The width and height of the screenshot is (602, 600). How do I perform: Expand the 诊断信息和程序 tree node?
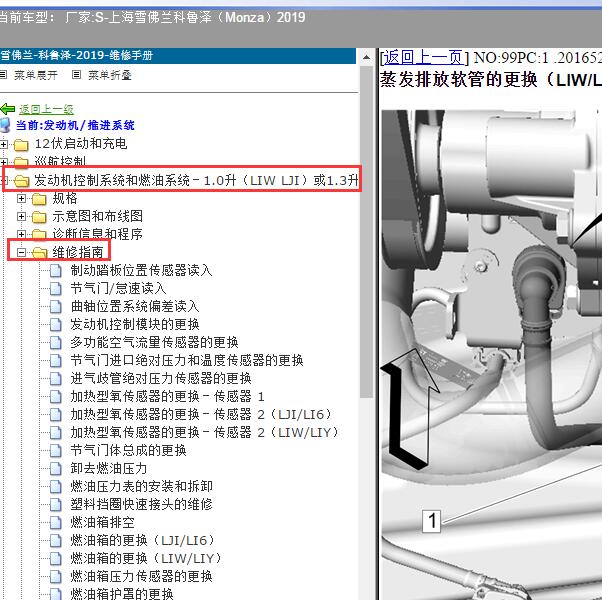click(22, 234)
